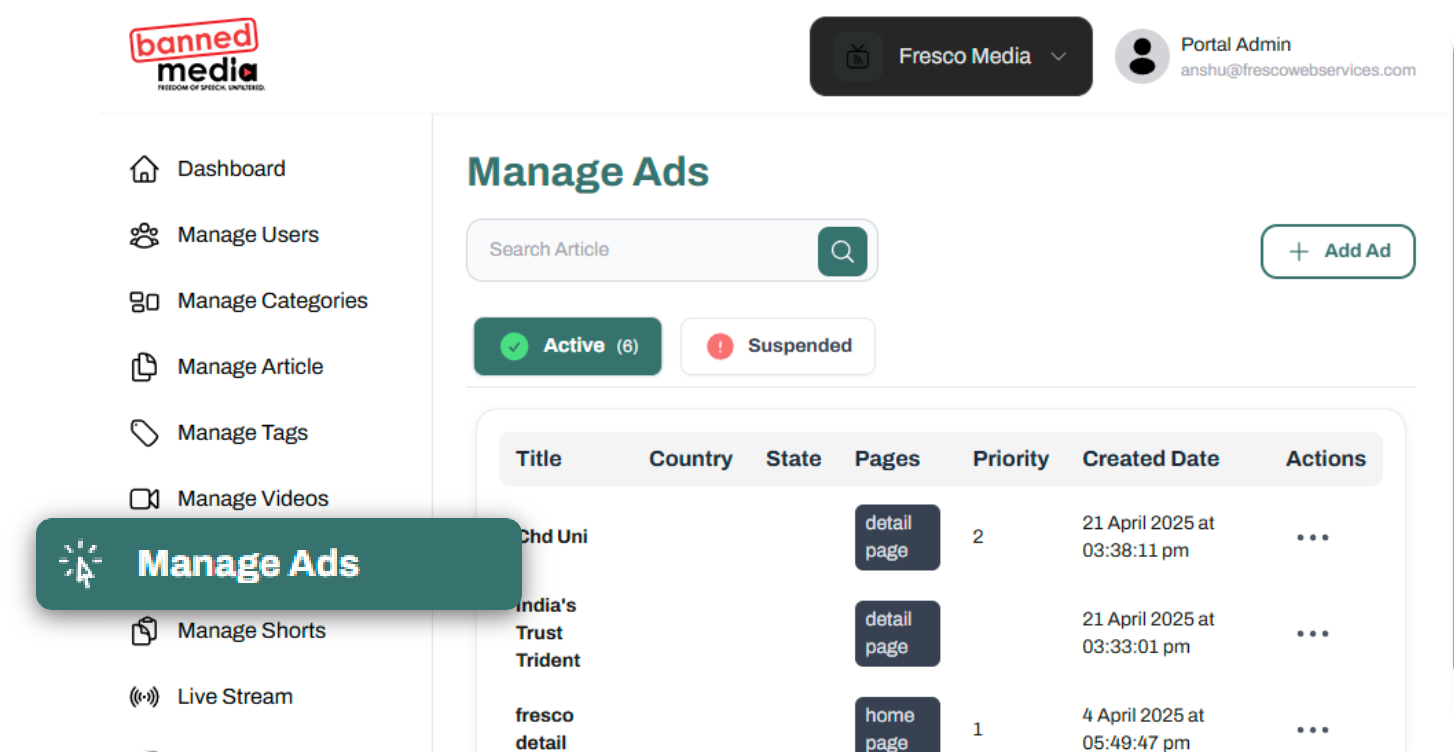Screen dimensions: 1454x752
Task: Click the banned media logo
Action: click(194, 53)
